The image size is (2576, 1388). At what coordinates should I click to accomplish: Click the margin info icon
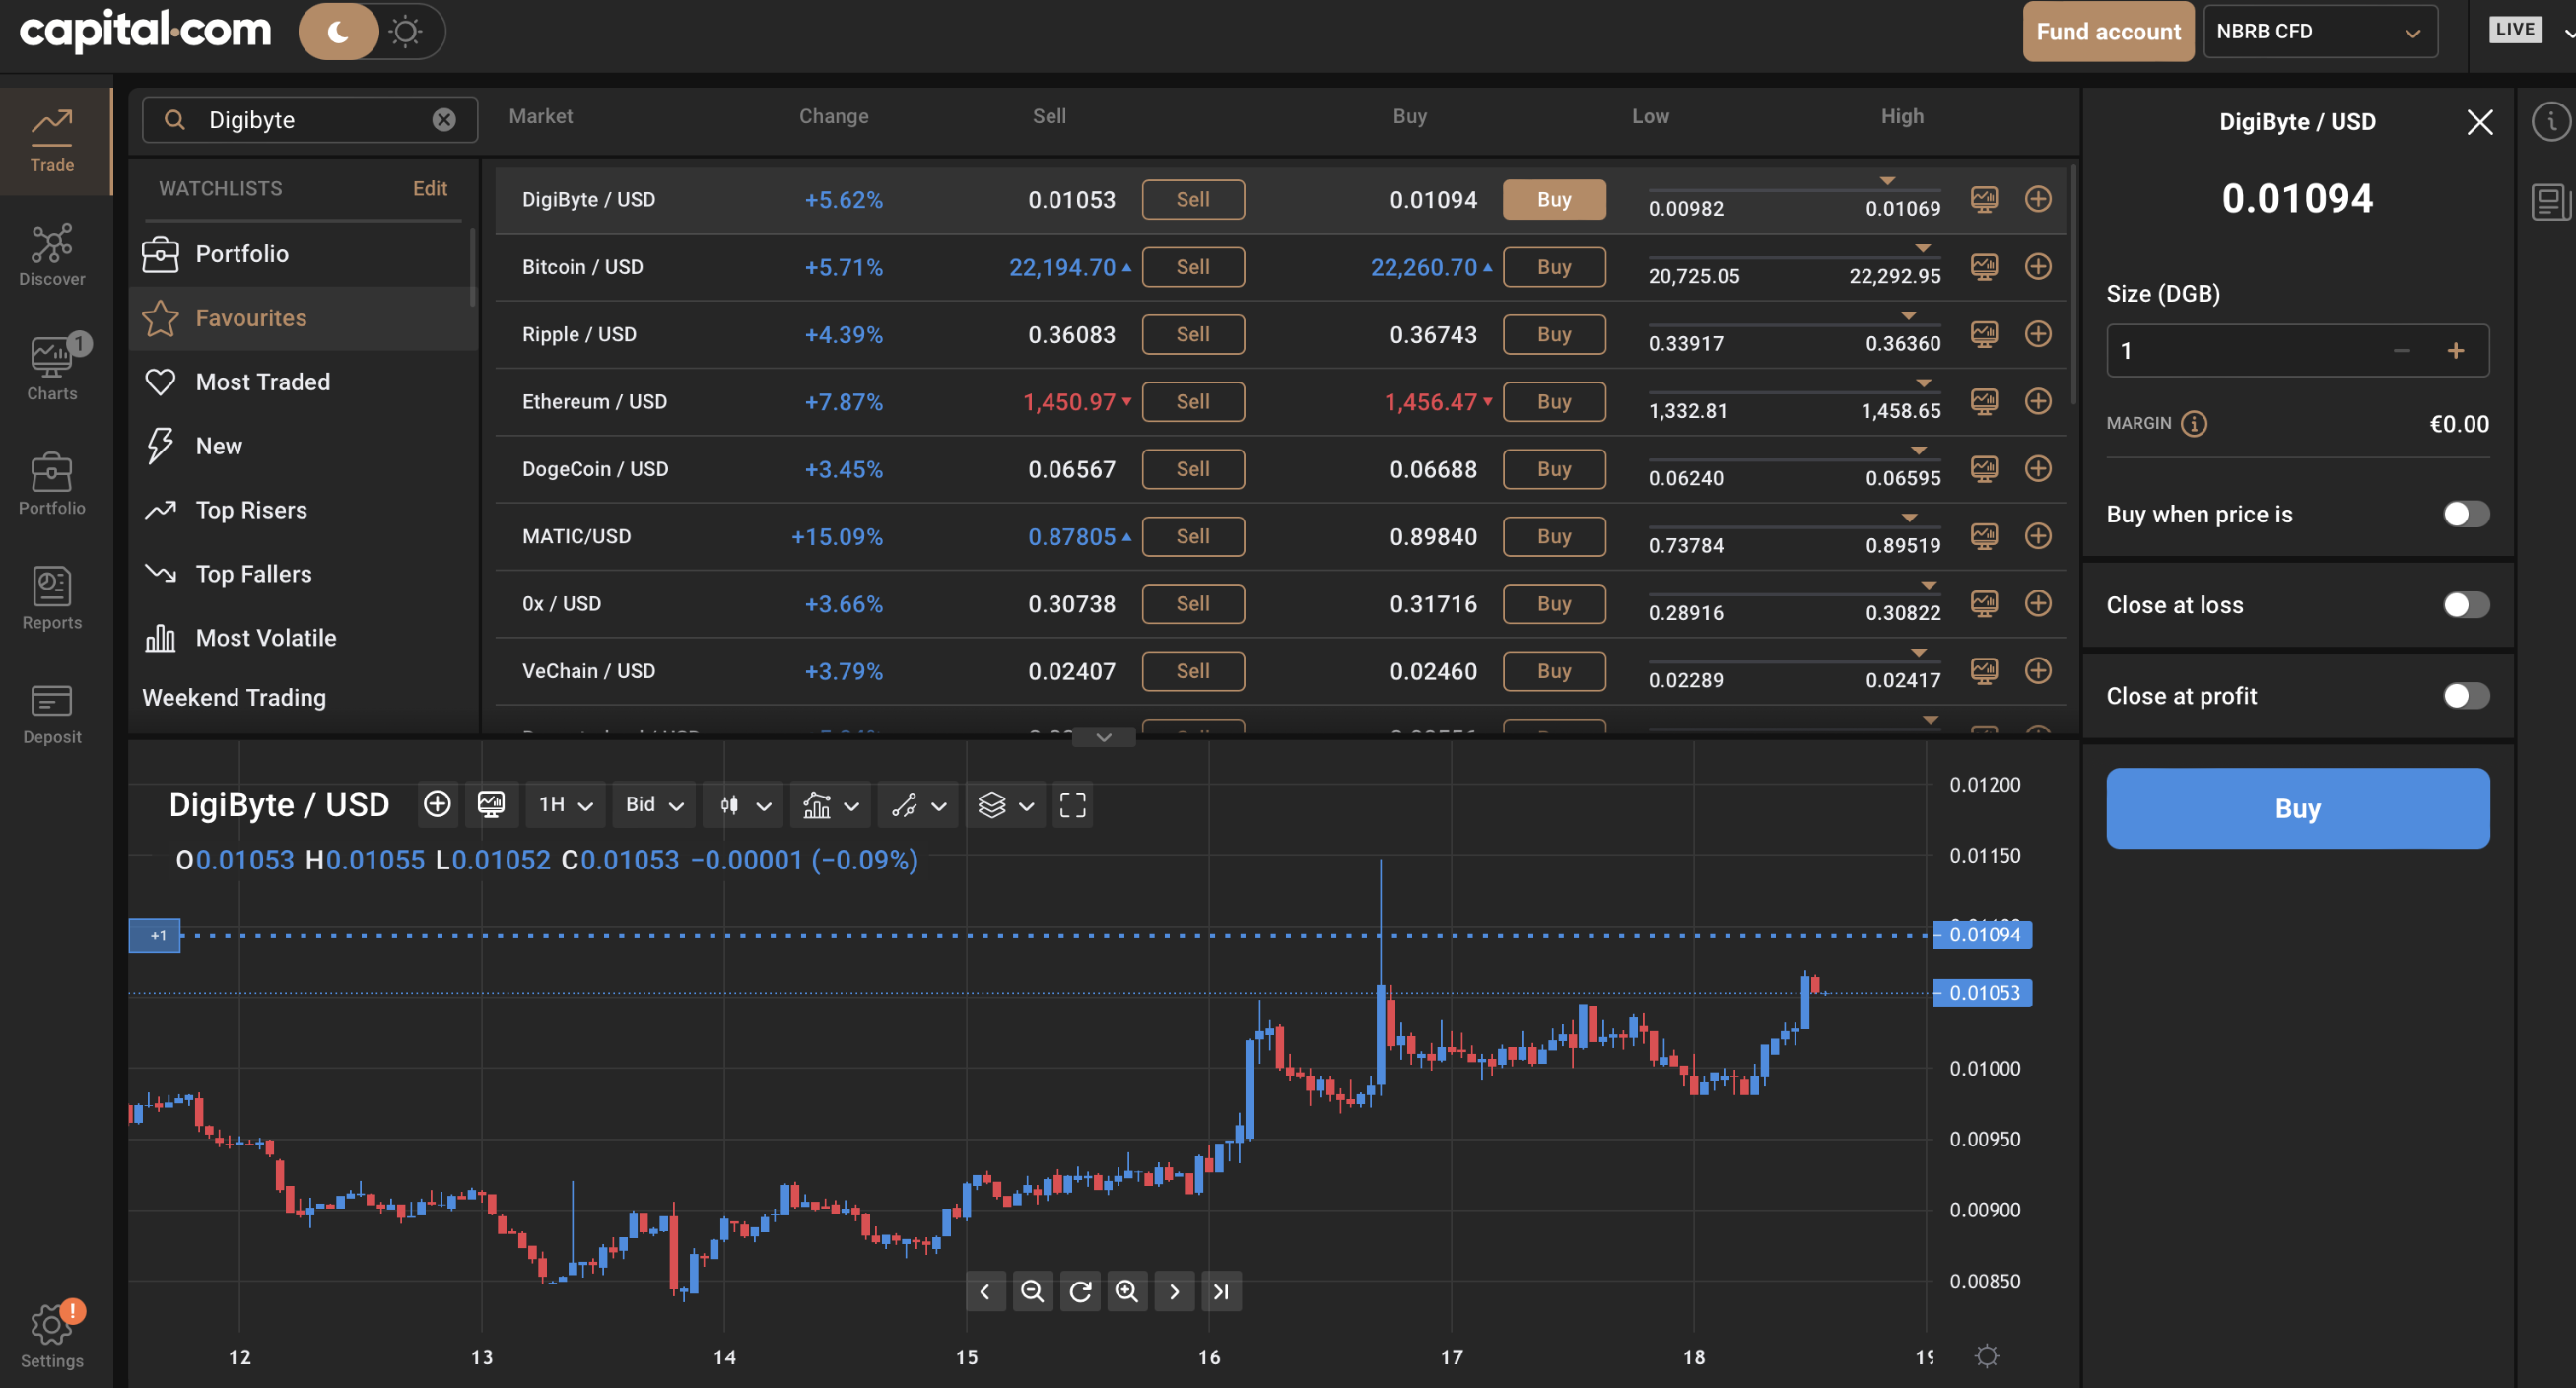point(2194,424)
